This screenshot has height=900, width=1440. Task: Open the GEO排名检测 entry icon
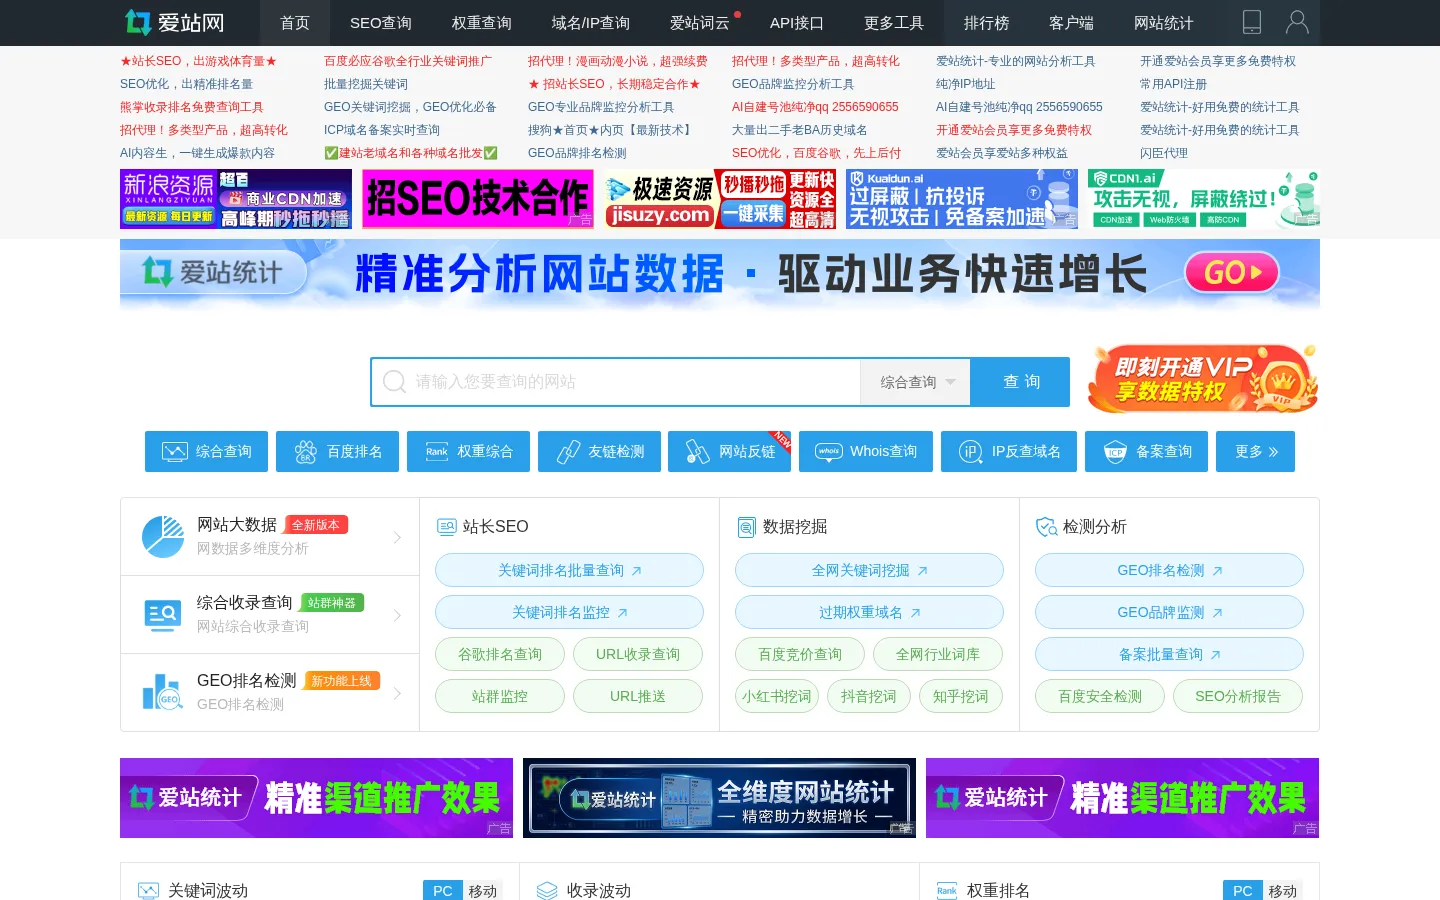pyautogui.click(x=163, y=692)
